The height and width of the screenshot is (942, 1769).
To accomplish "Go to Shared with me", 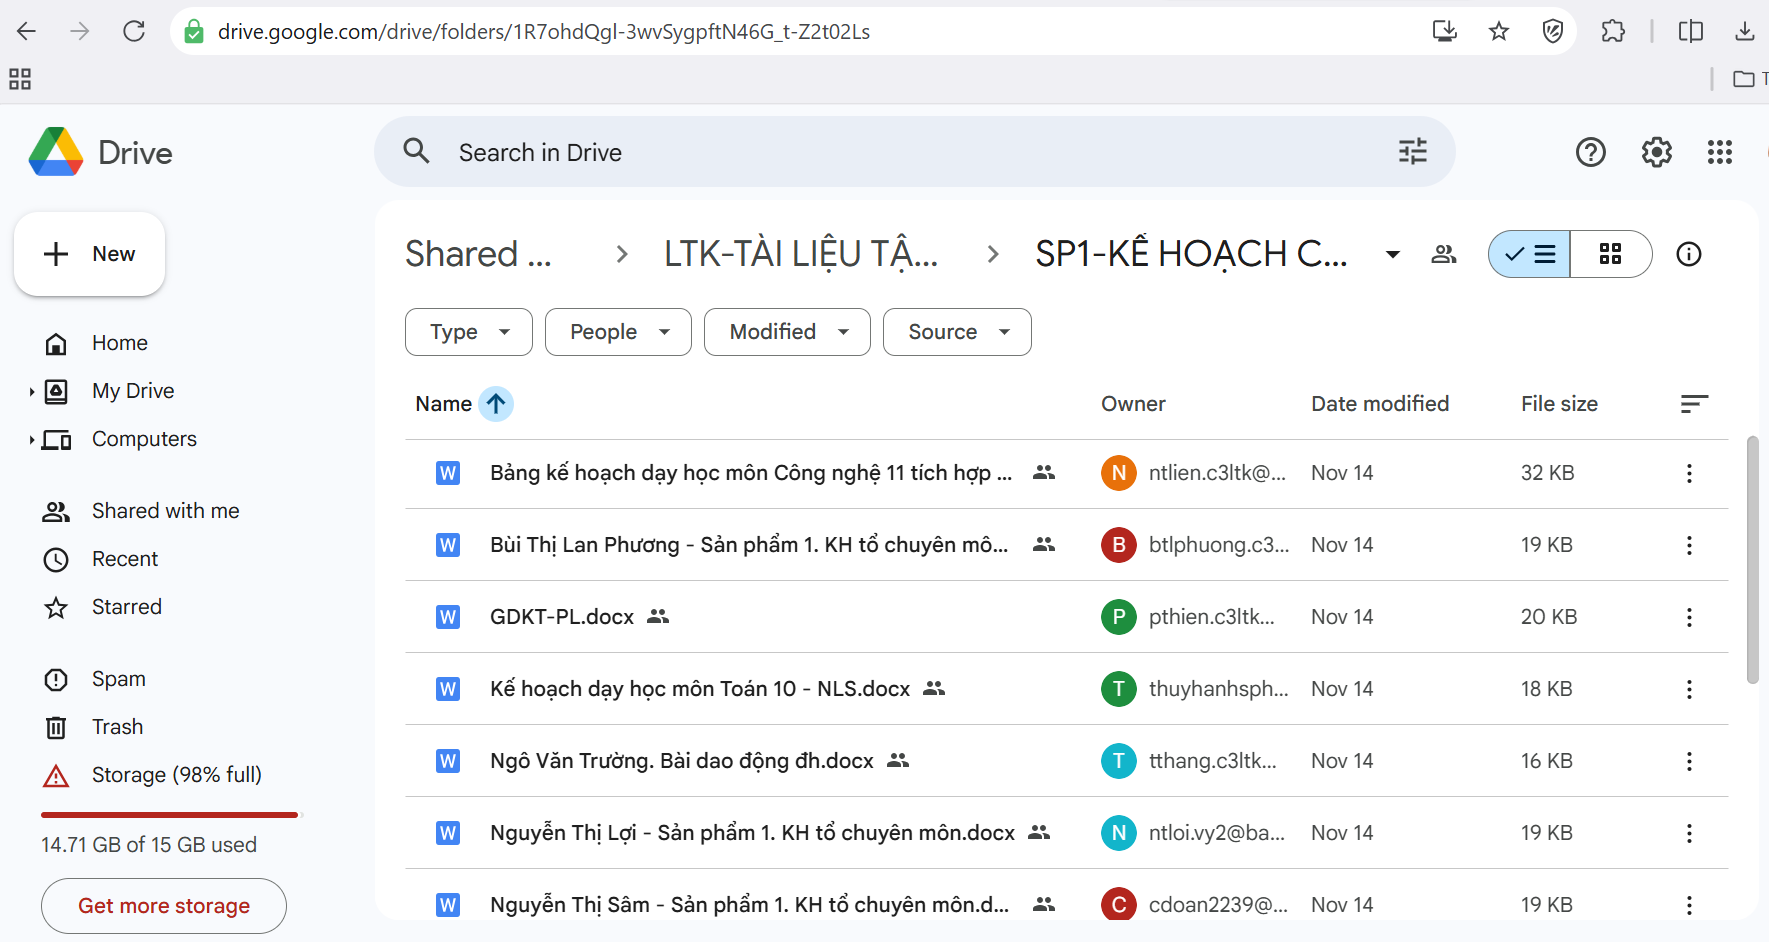I will point(165,511).
